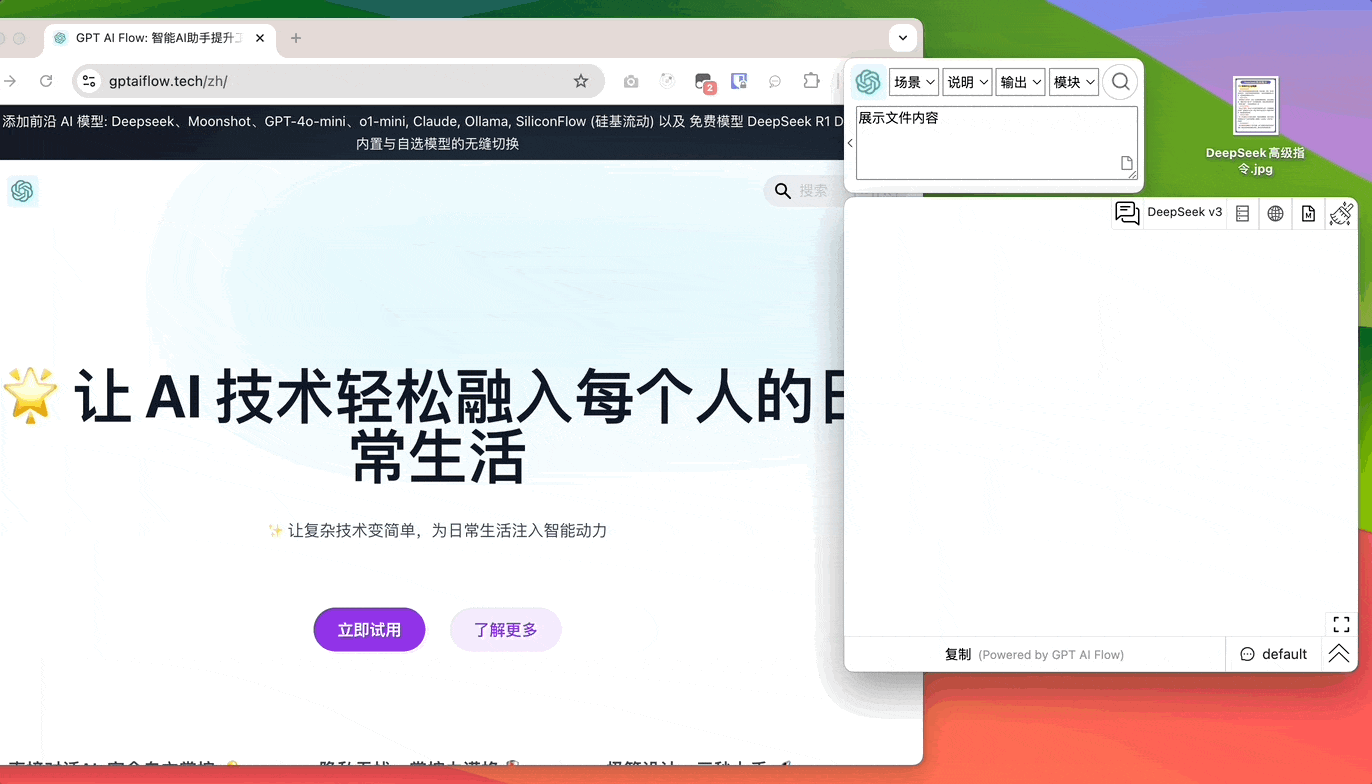Click the broom clear icon
Viewport: 1372px width, 784px height.
pos(1341,213)
